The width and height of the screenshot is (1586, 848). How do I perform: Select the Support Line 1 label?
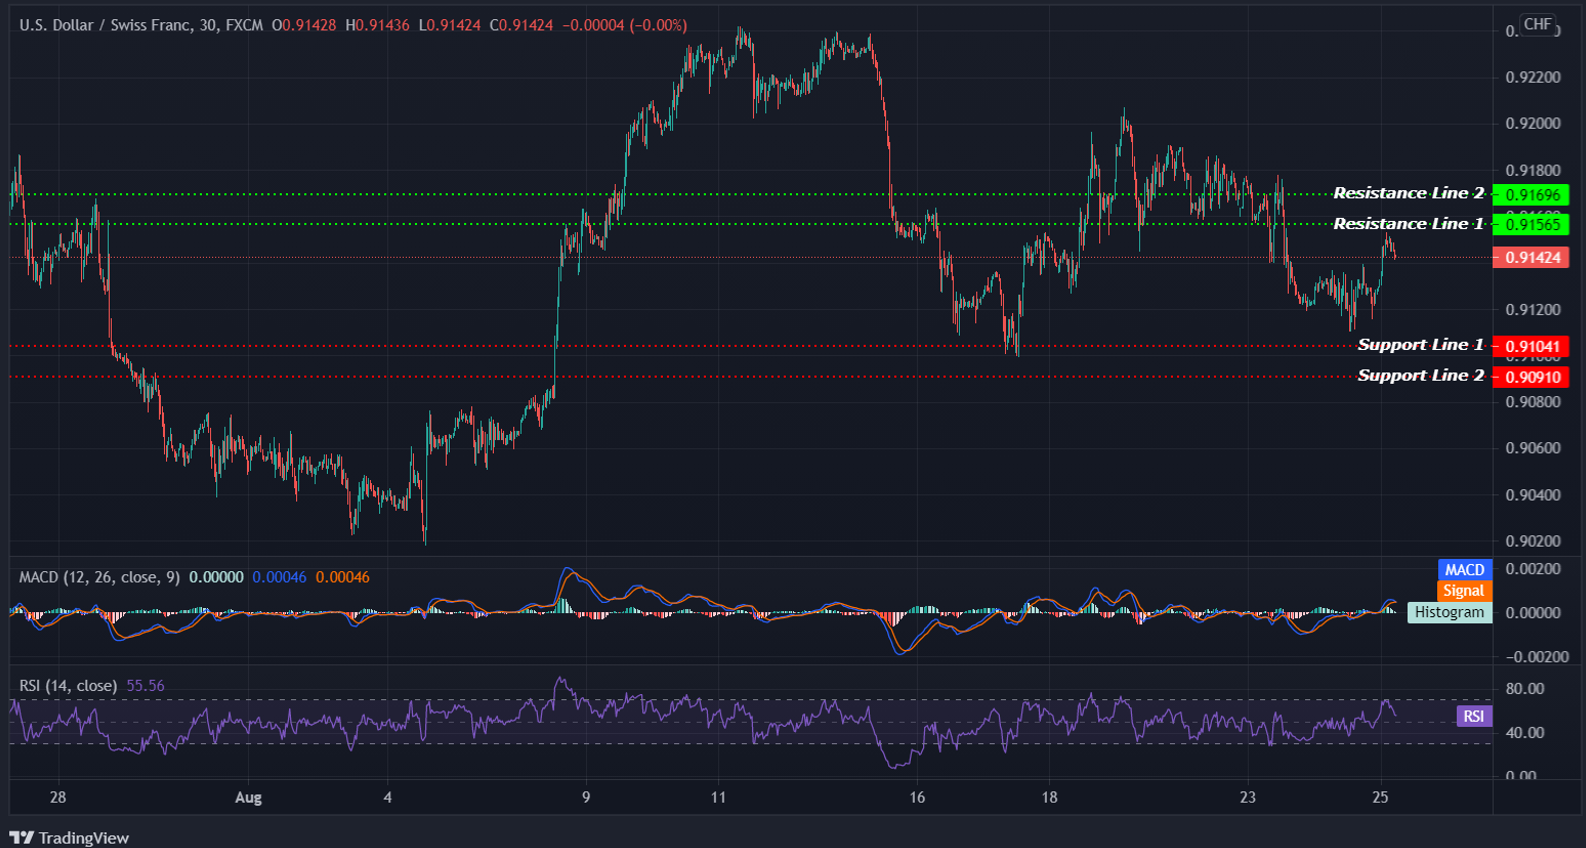(x=1421, y=345)
